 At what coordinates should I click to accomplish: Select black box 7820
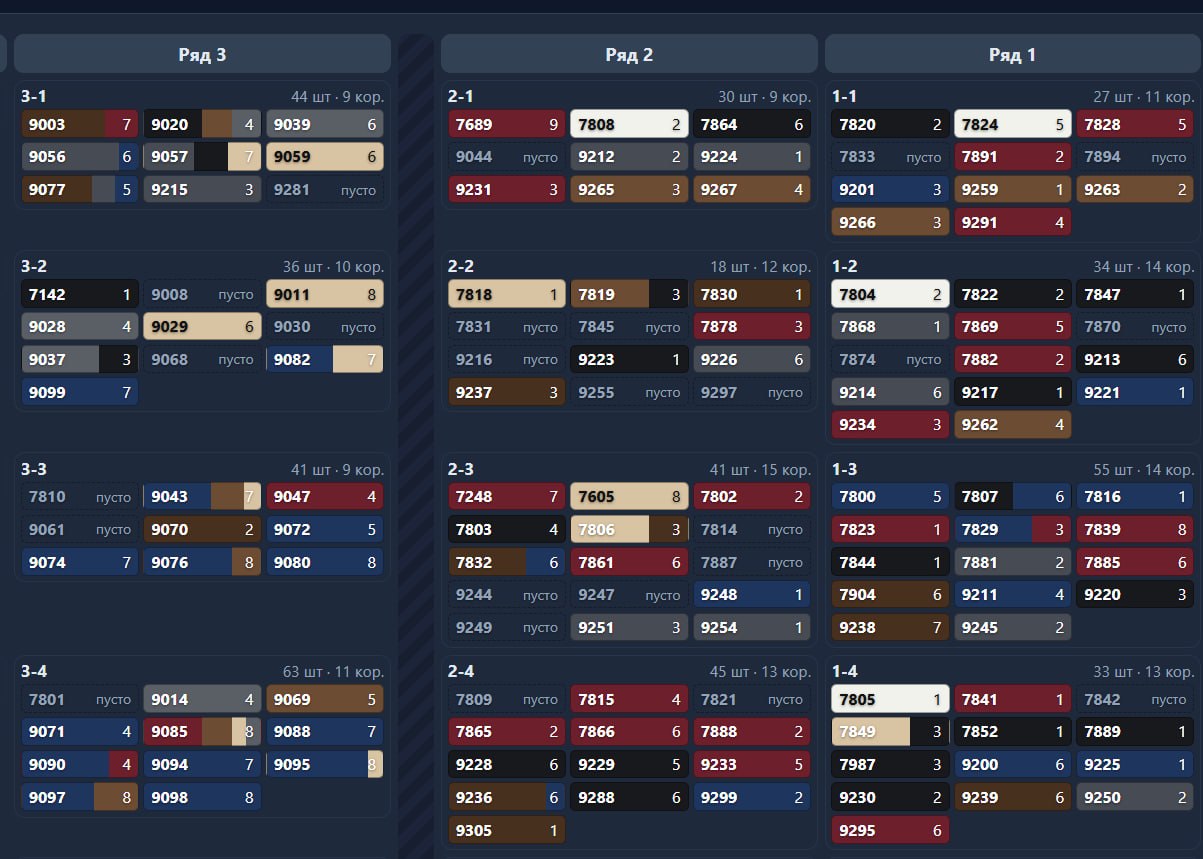[890, 124]
